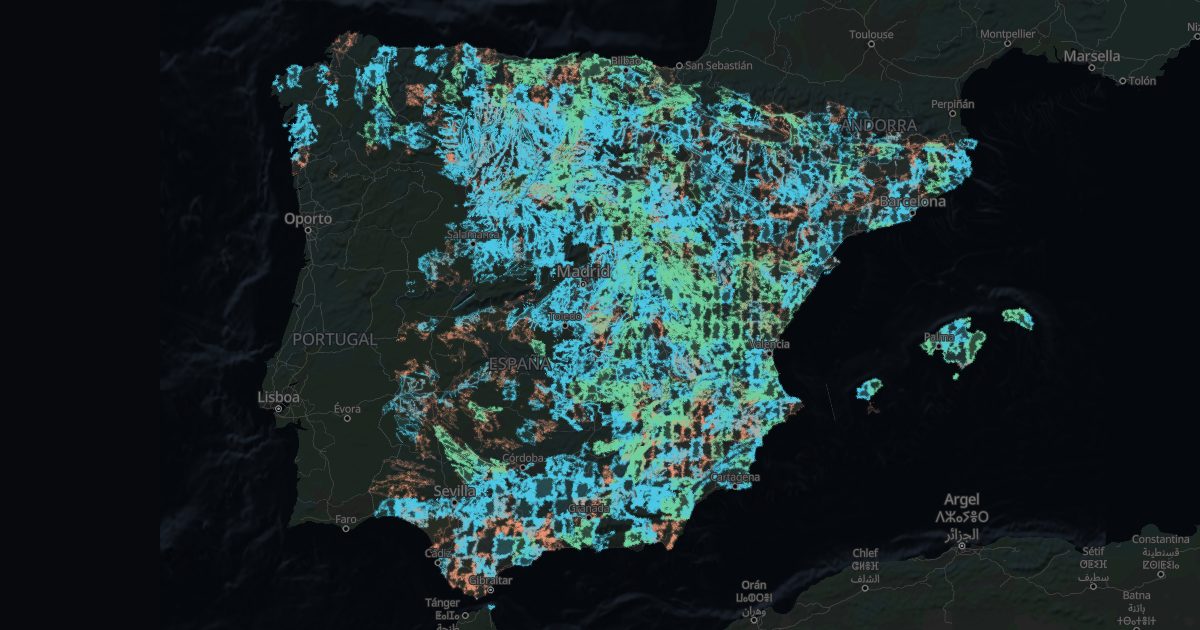Select the Madrid city label

(x=584, y=271)
